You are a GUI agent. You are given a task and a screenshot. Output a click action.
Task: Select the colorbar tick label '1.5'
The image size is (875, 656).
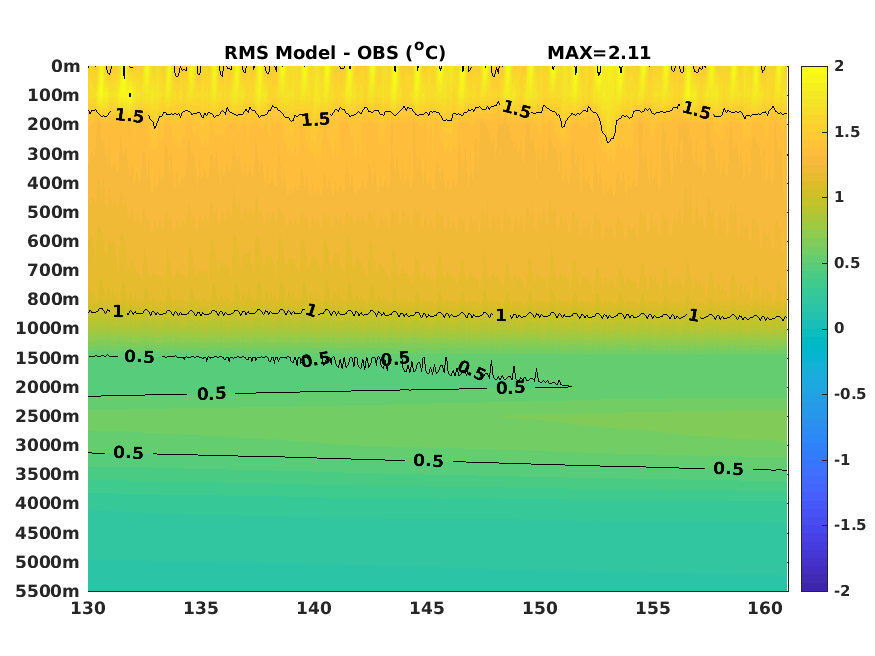(847, 132)
